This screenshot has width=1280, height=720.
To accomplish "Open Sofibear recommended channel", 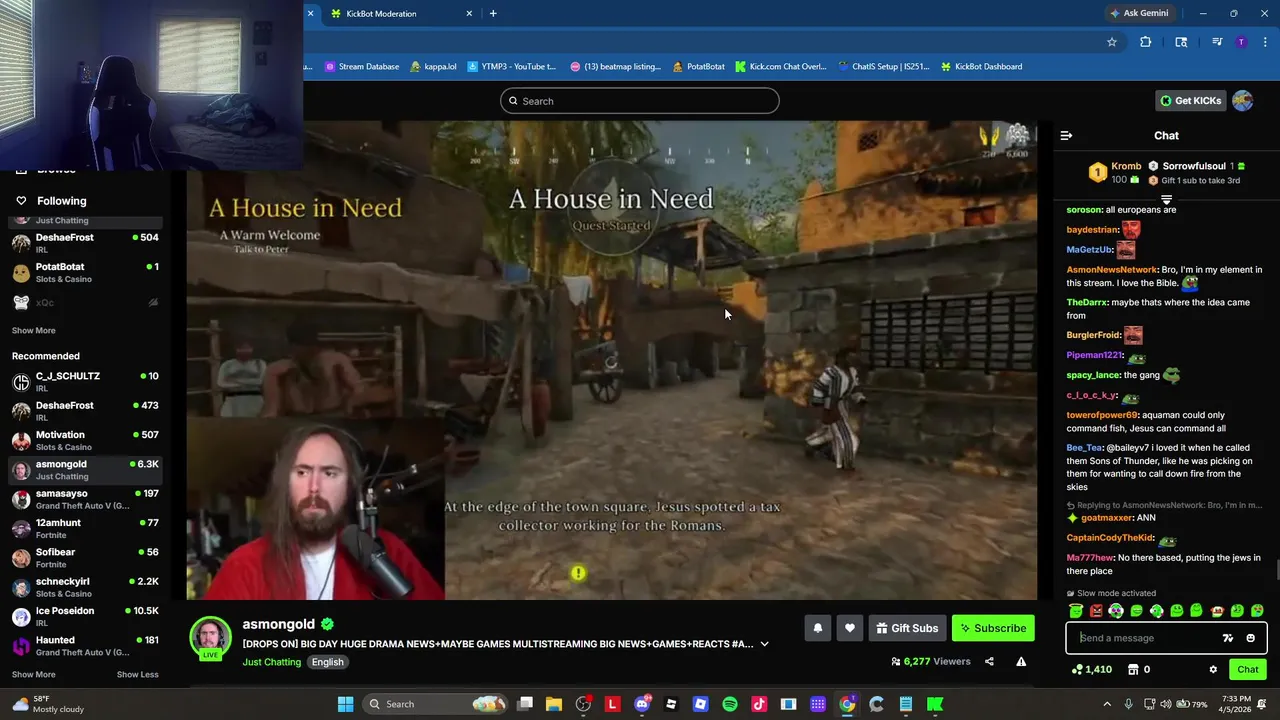I will [x=85, y=558].
